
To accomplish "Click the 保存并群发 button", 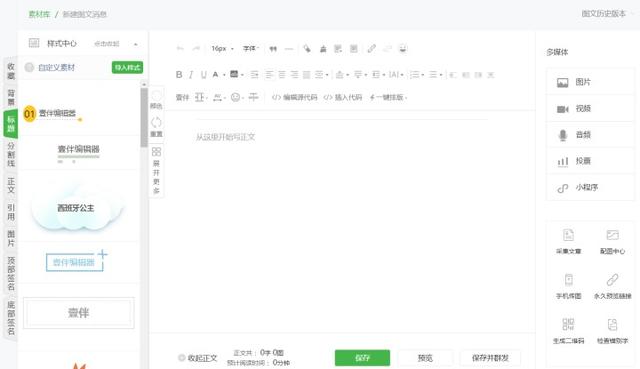I will (x=490, y=358).
